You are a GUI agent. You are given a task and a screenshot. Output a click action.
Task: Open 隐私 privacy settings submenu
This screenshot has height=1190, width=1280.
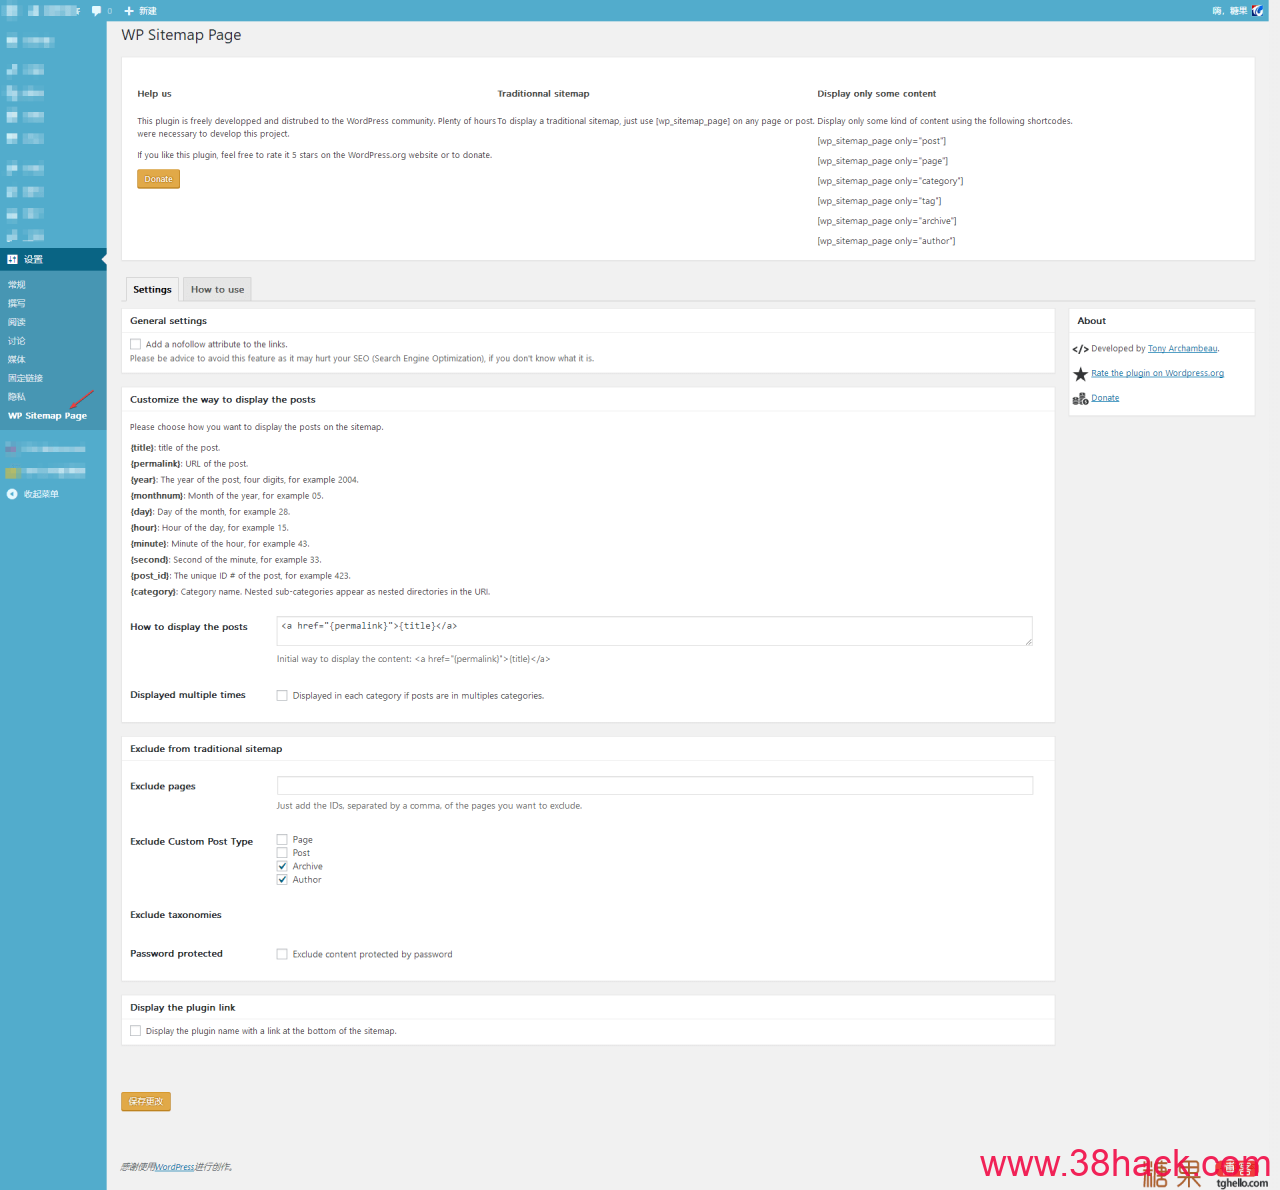[17, 397]
